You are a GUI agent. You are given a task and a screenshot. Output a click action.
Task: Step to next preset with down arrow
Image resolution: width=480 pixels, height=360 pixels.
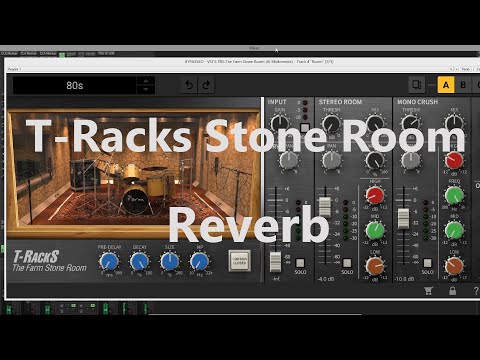click(146, 90)
